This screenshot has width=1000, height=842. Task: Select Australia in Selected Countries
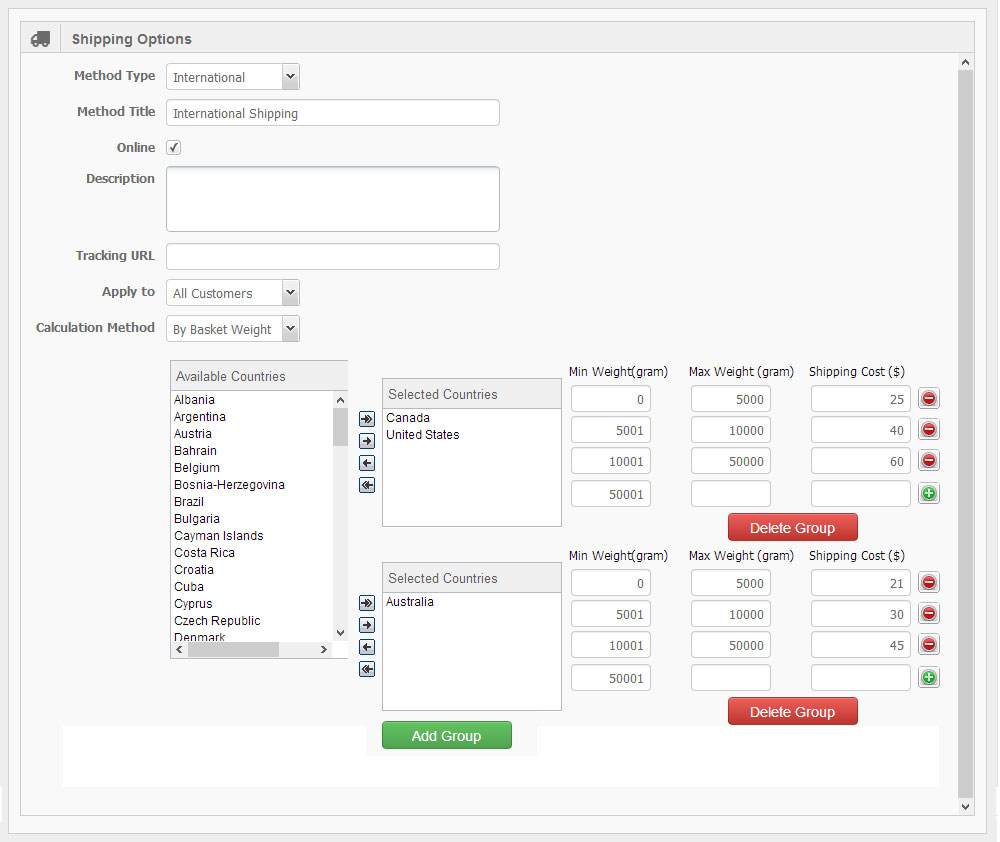[409, 602]
